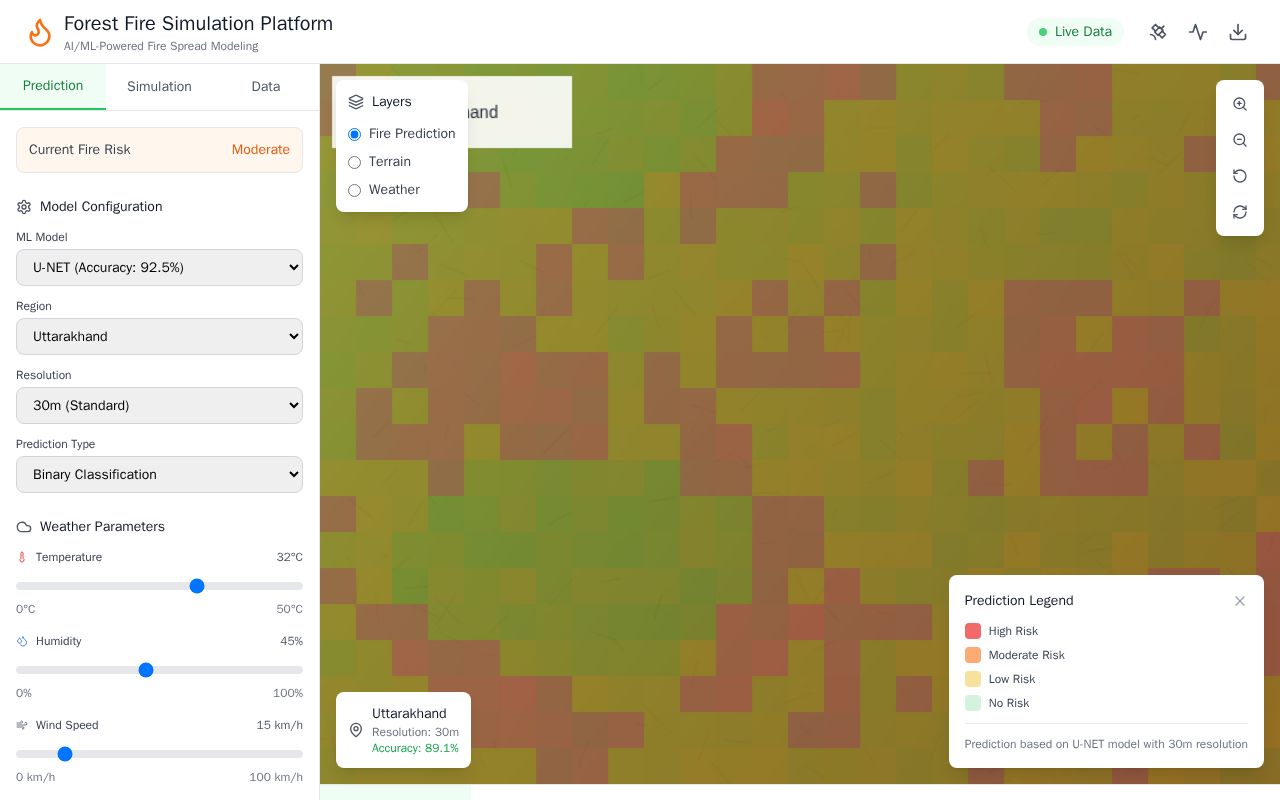
Task: Switch to the Simulation tab
Action: tap(159, 86)
